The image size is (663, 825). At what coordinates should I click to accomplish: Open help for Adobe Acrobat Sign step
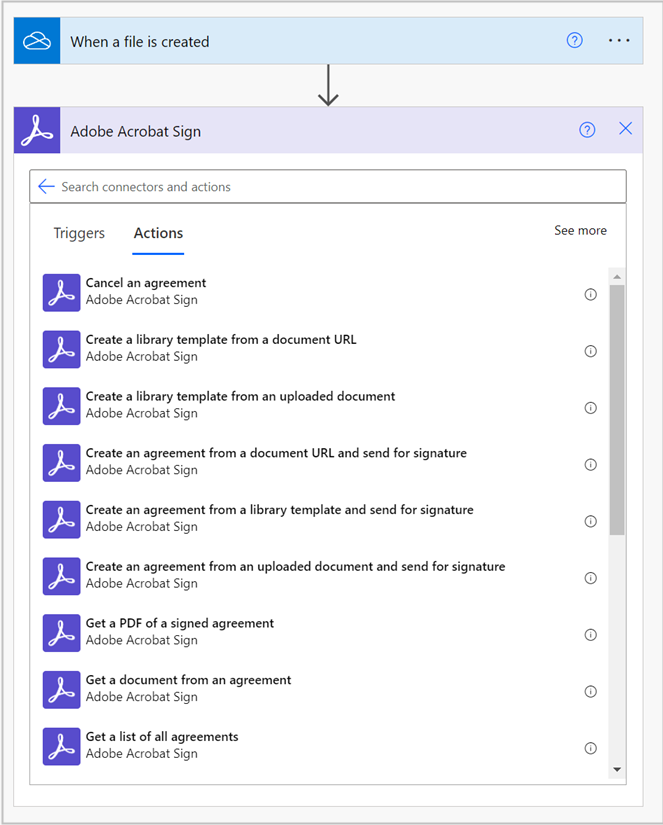click(587, 129)
